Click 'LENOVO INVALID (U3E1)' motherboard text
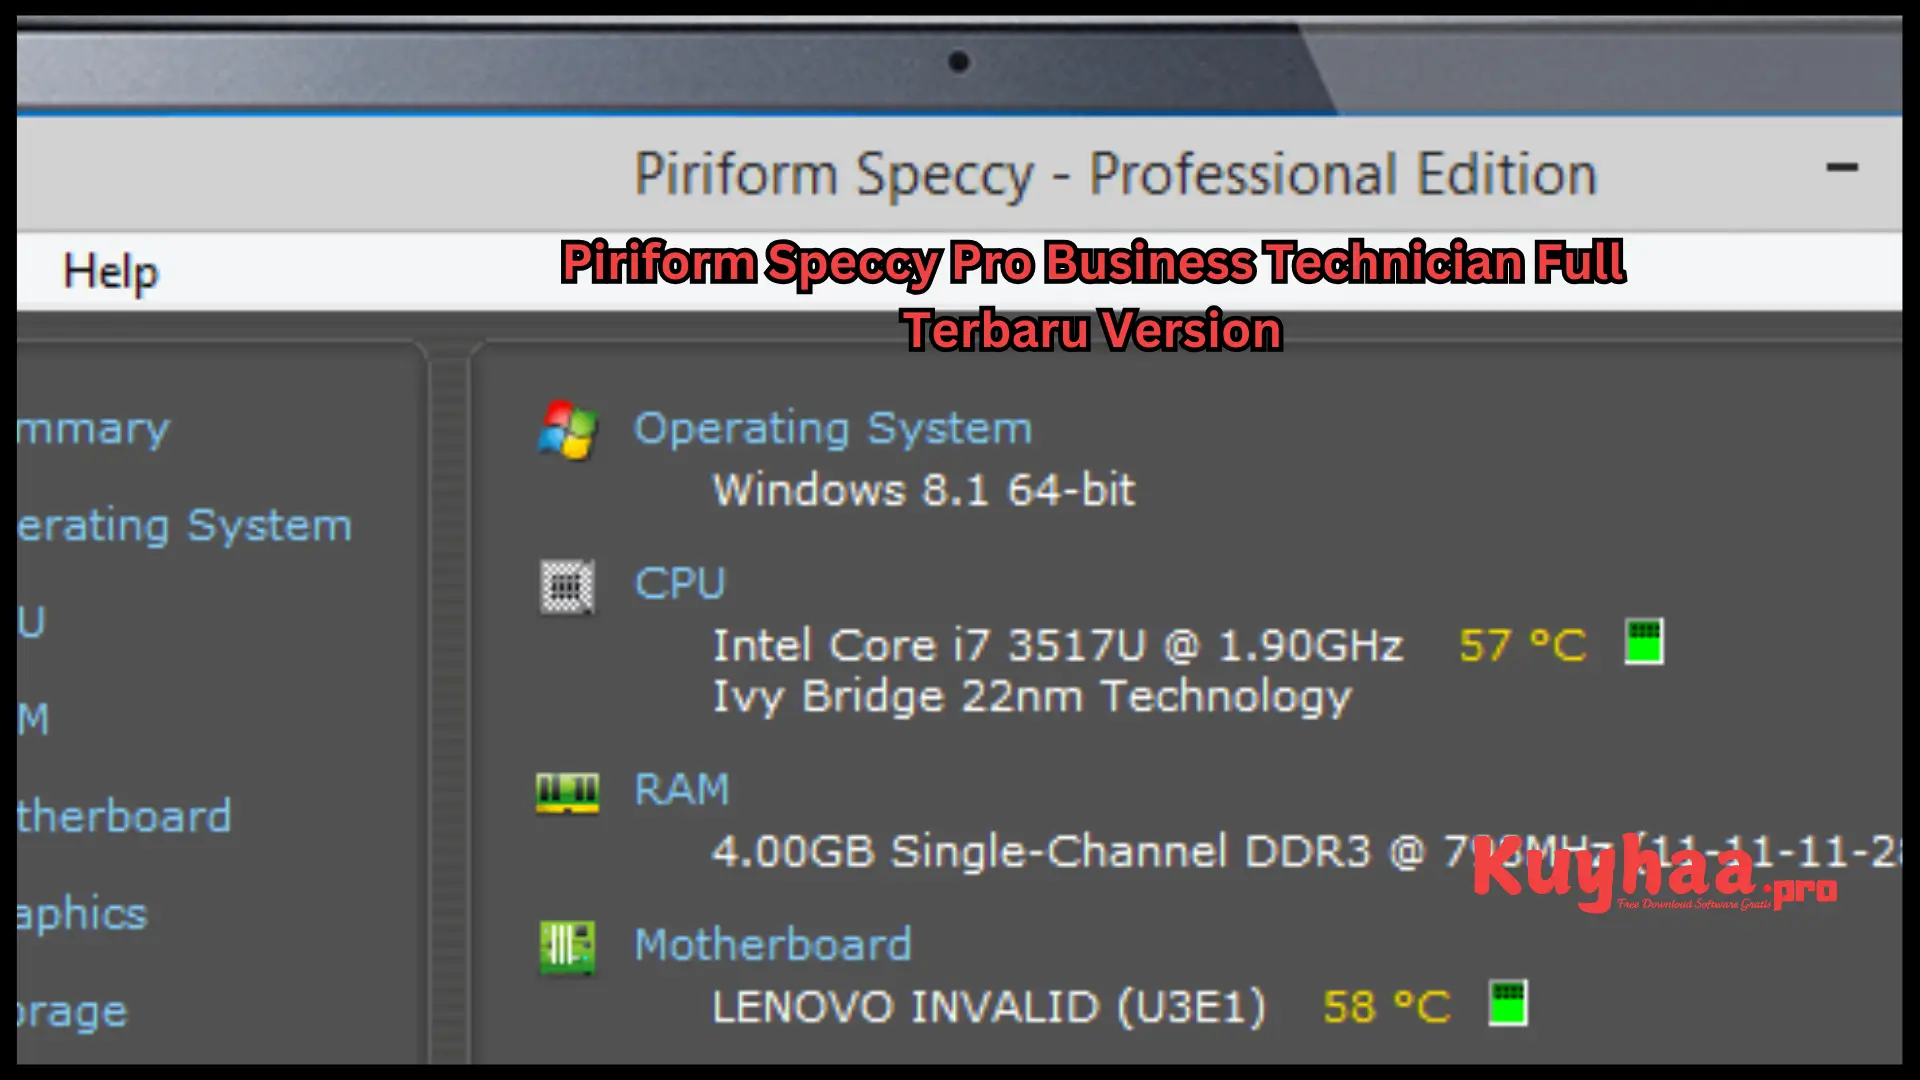The height and width of the screenshot is (1080, 1920). pyautogui.click(x=989, y=1007)
